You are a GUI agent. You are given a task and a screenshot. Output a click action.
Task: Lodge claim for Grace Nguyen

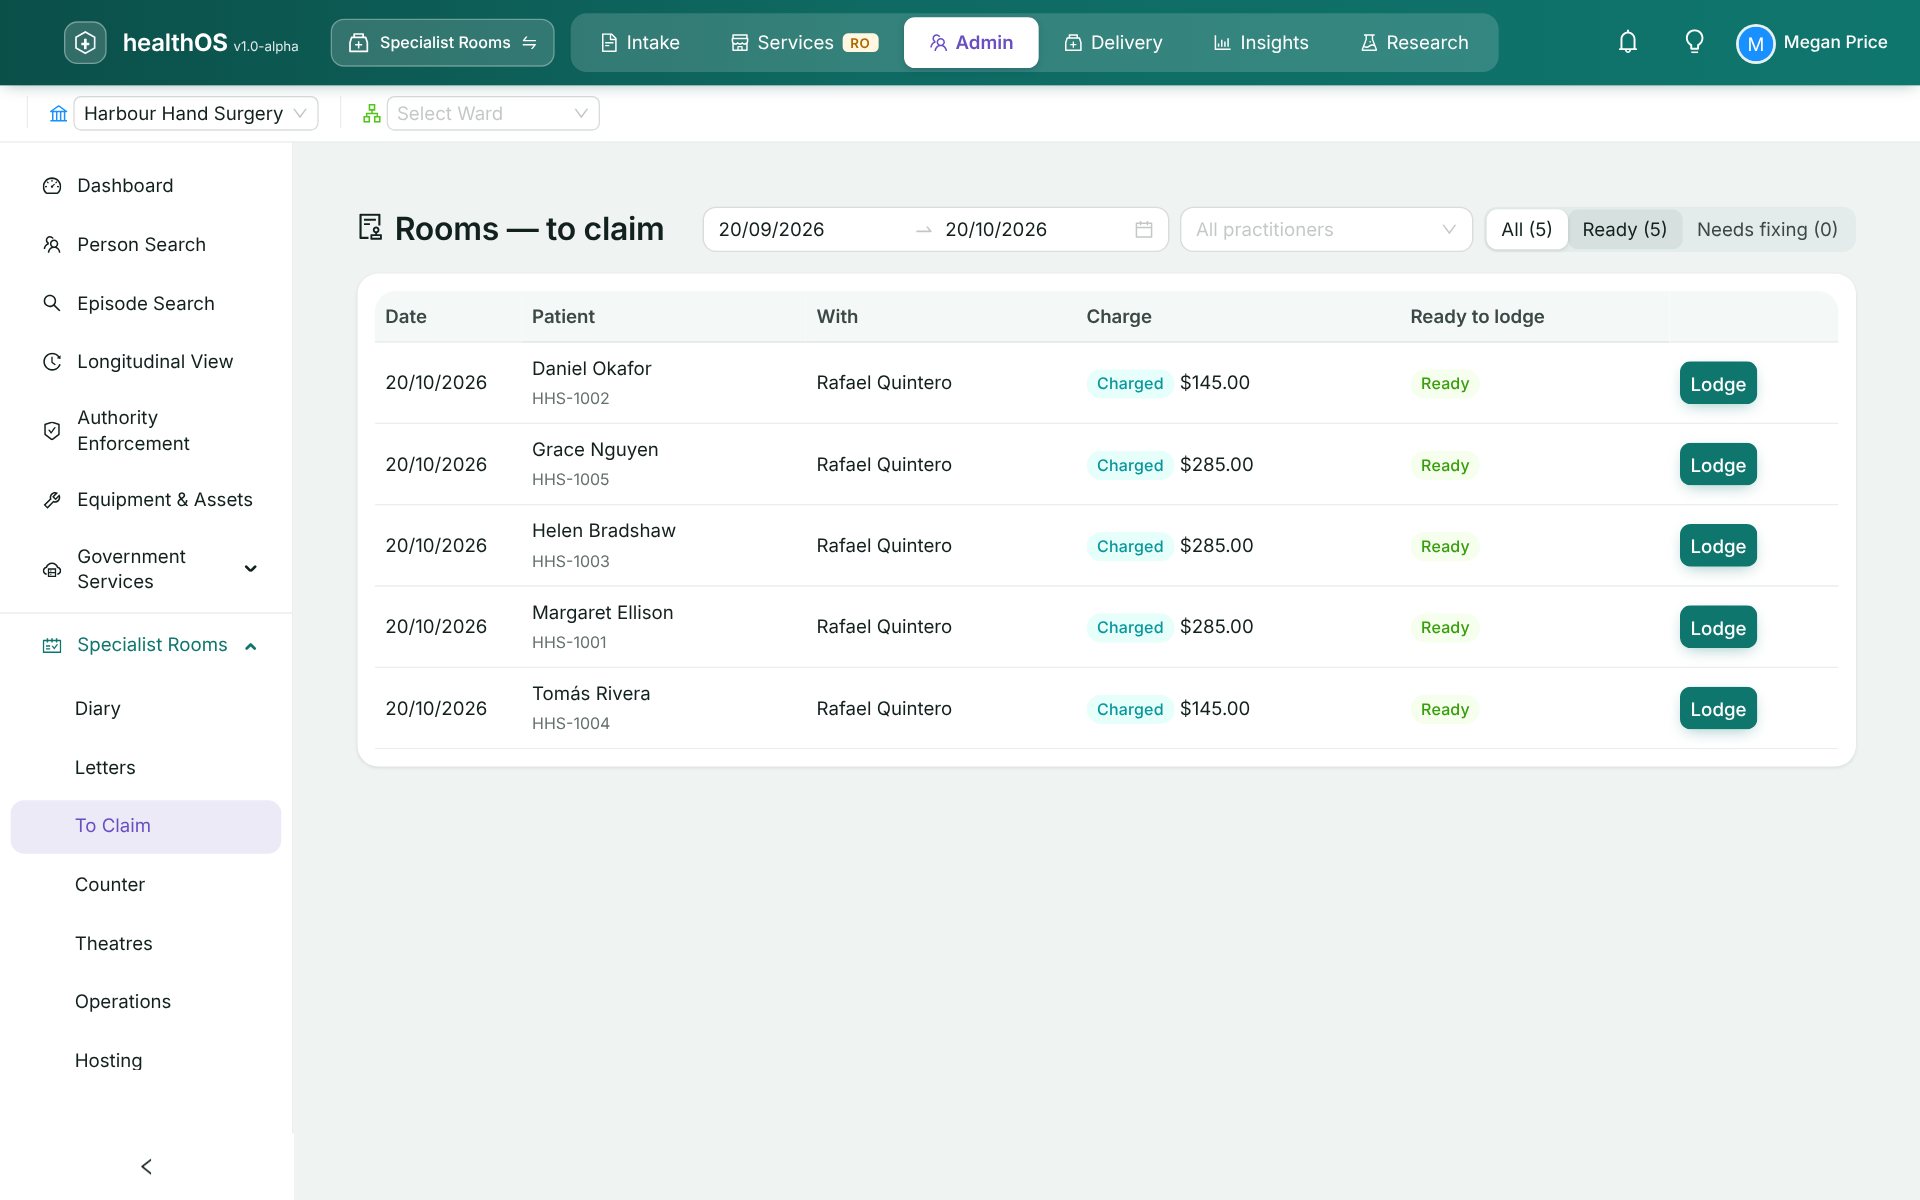[1718, 465]
